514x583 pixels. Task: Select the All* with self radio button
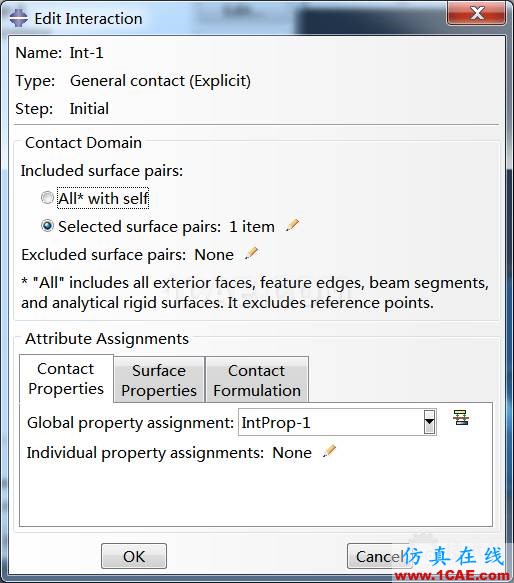[47, 198]
